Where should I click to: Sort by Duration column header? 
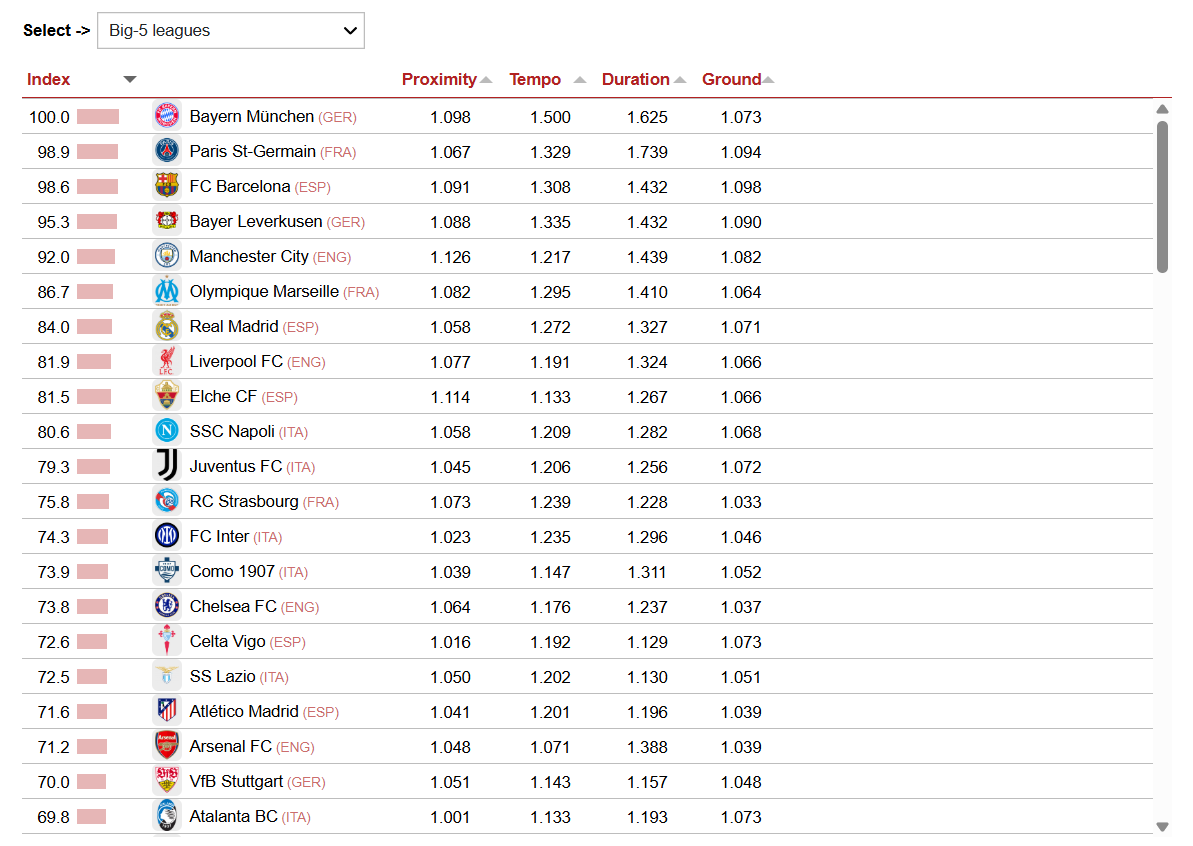pyautogui.click(x=635, y=79)
